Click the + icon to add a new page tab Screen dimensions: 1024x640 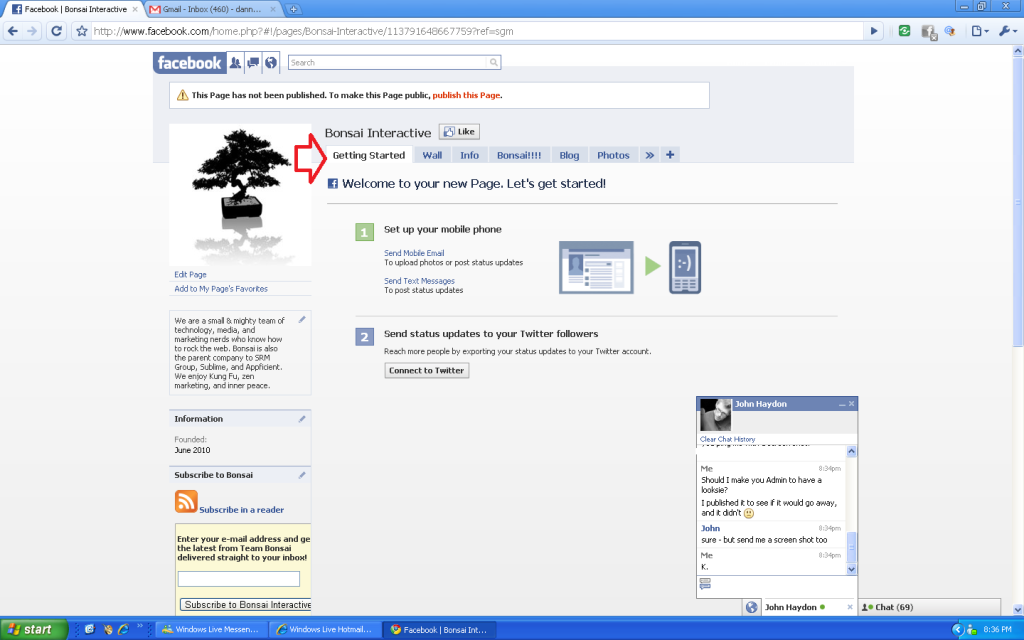point(670,155)
